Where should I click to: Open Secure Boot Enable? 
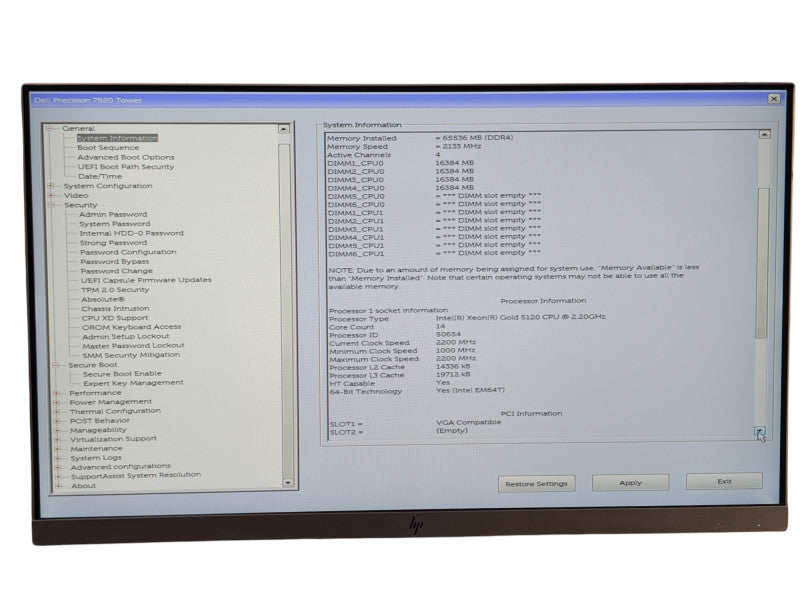coord(122,374)
